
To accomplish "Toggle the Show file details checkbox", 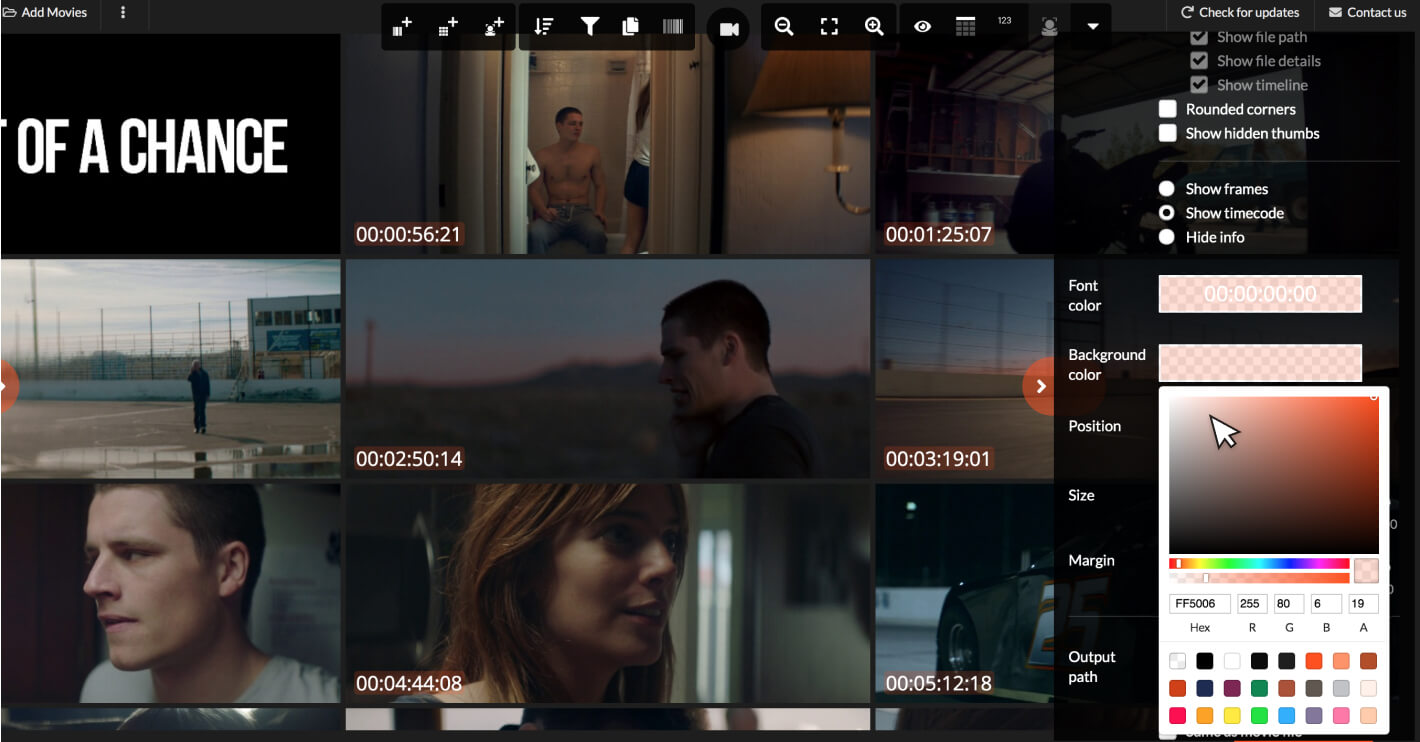I will click(1199, 61).
